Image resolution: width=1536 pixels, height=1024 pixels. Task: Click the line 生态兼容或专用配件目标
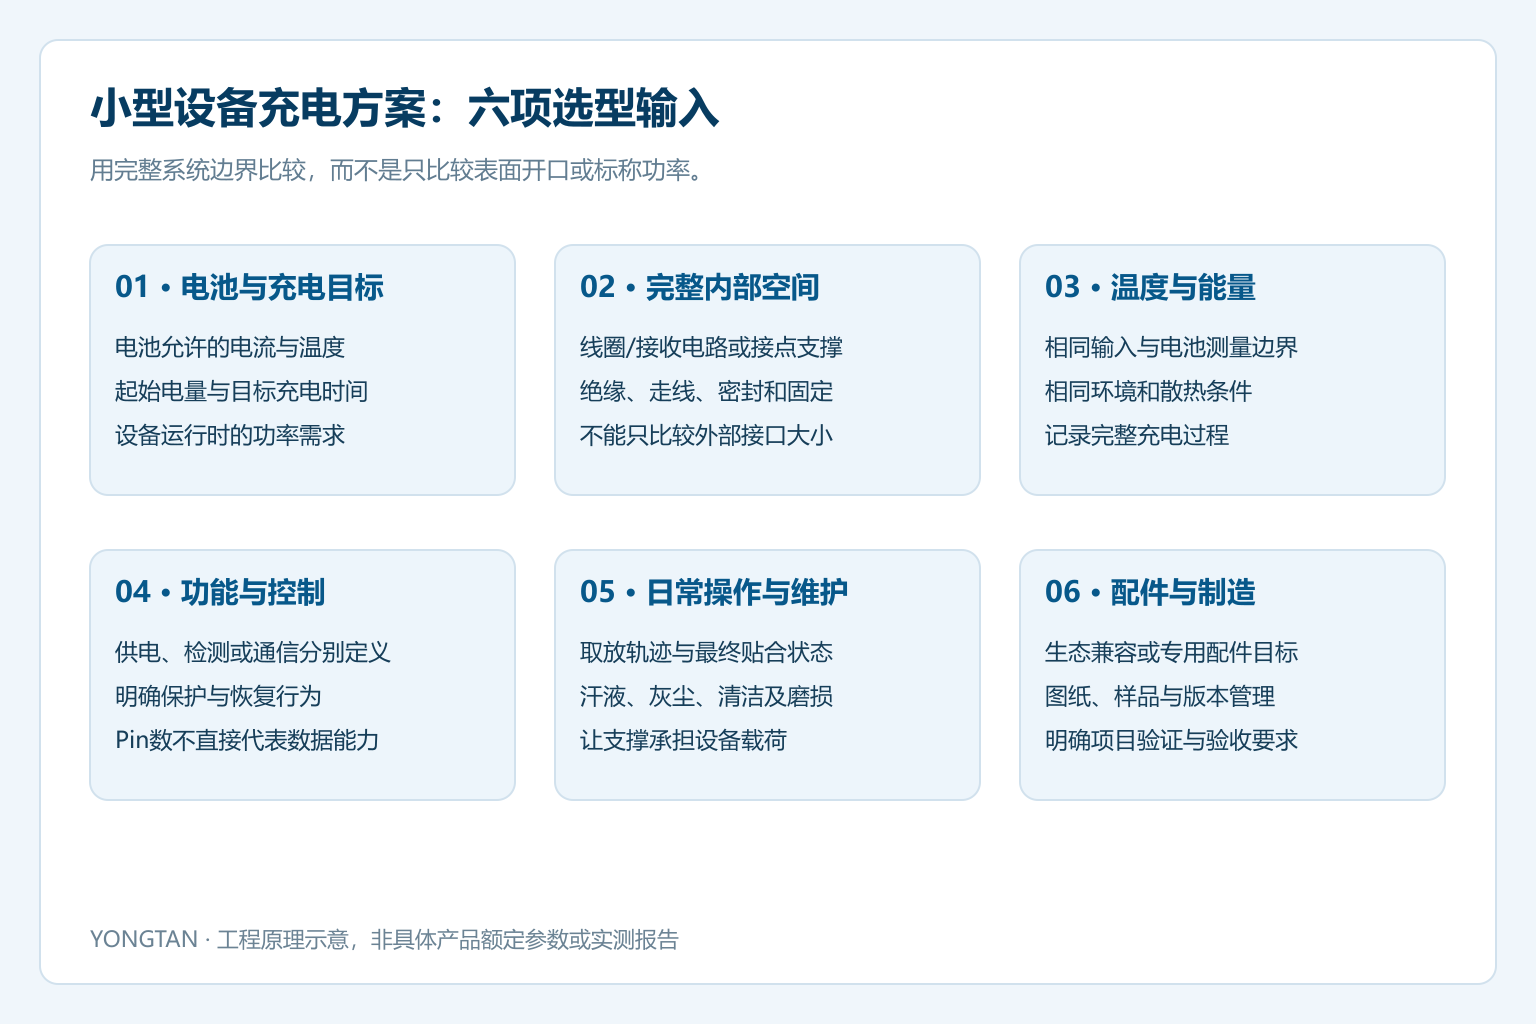[1172, 653]
